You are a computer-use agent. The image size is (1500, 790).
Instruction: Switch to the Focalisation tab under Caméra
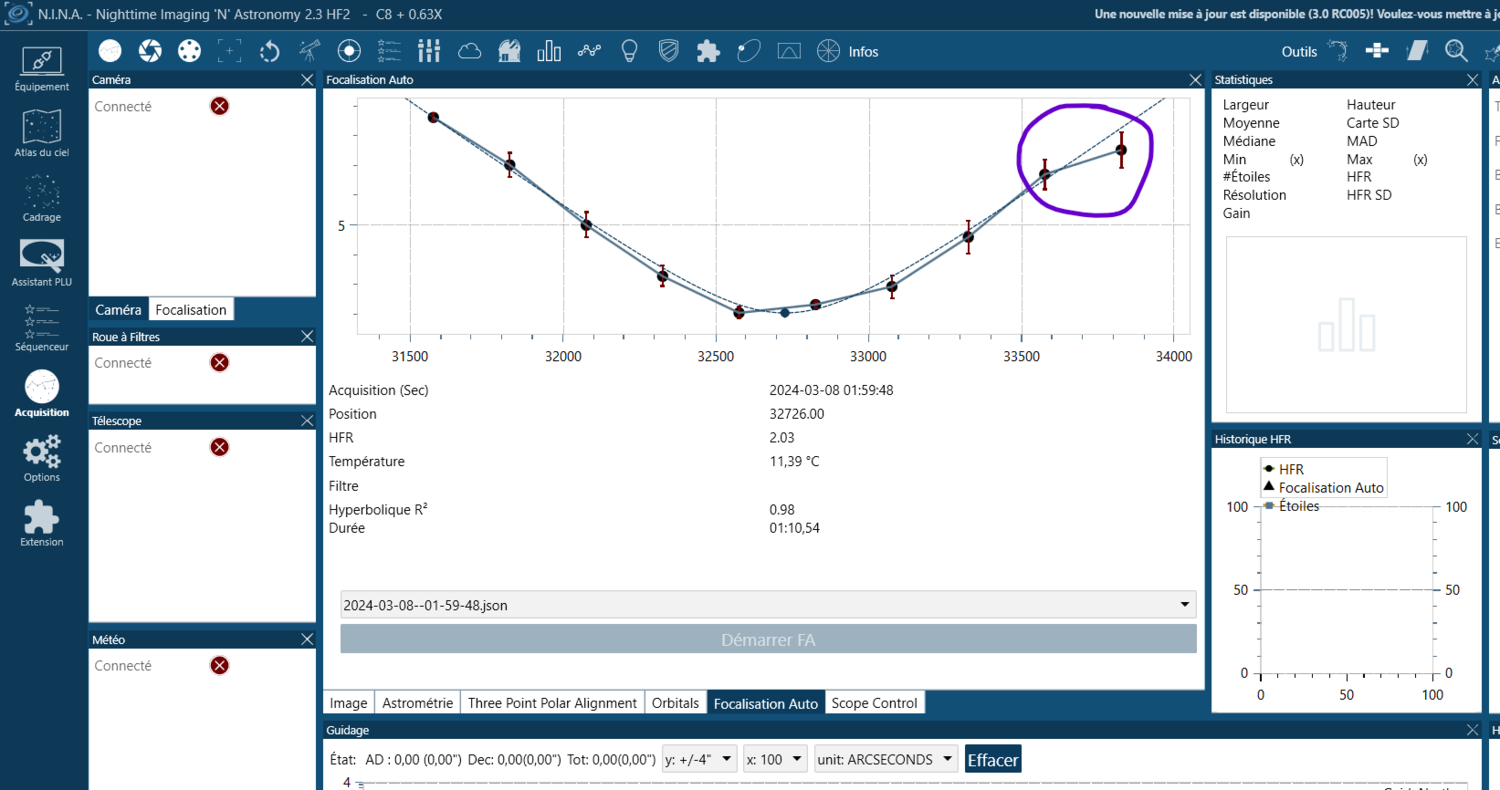pyautogui.click(x=191, y=310)
